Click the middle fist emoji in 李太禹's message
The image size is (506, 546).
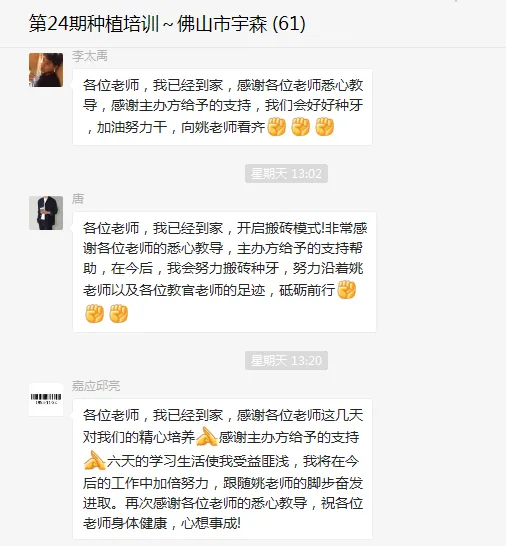301,126
